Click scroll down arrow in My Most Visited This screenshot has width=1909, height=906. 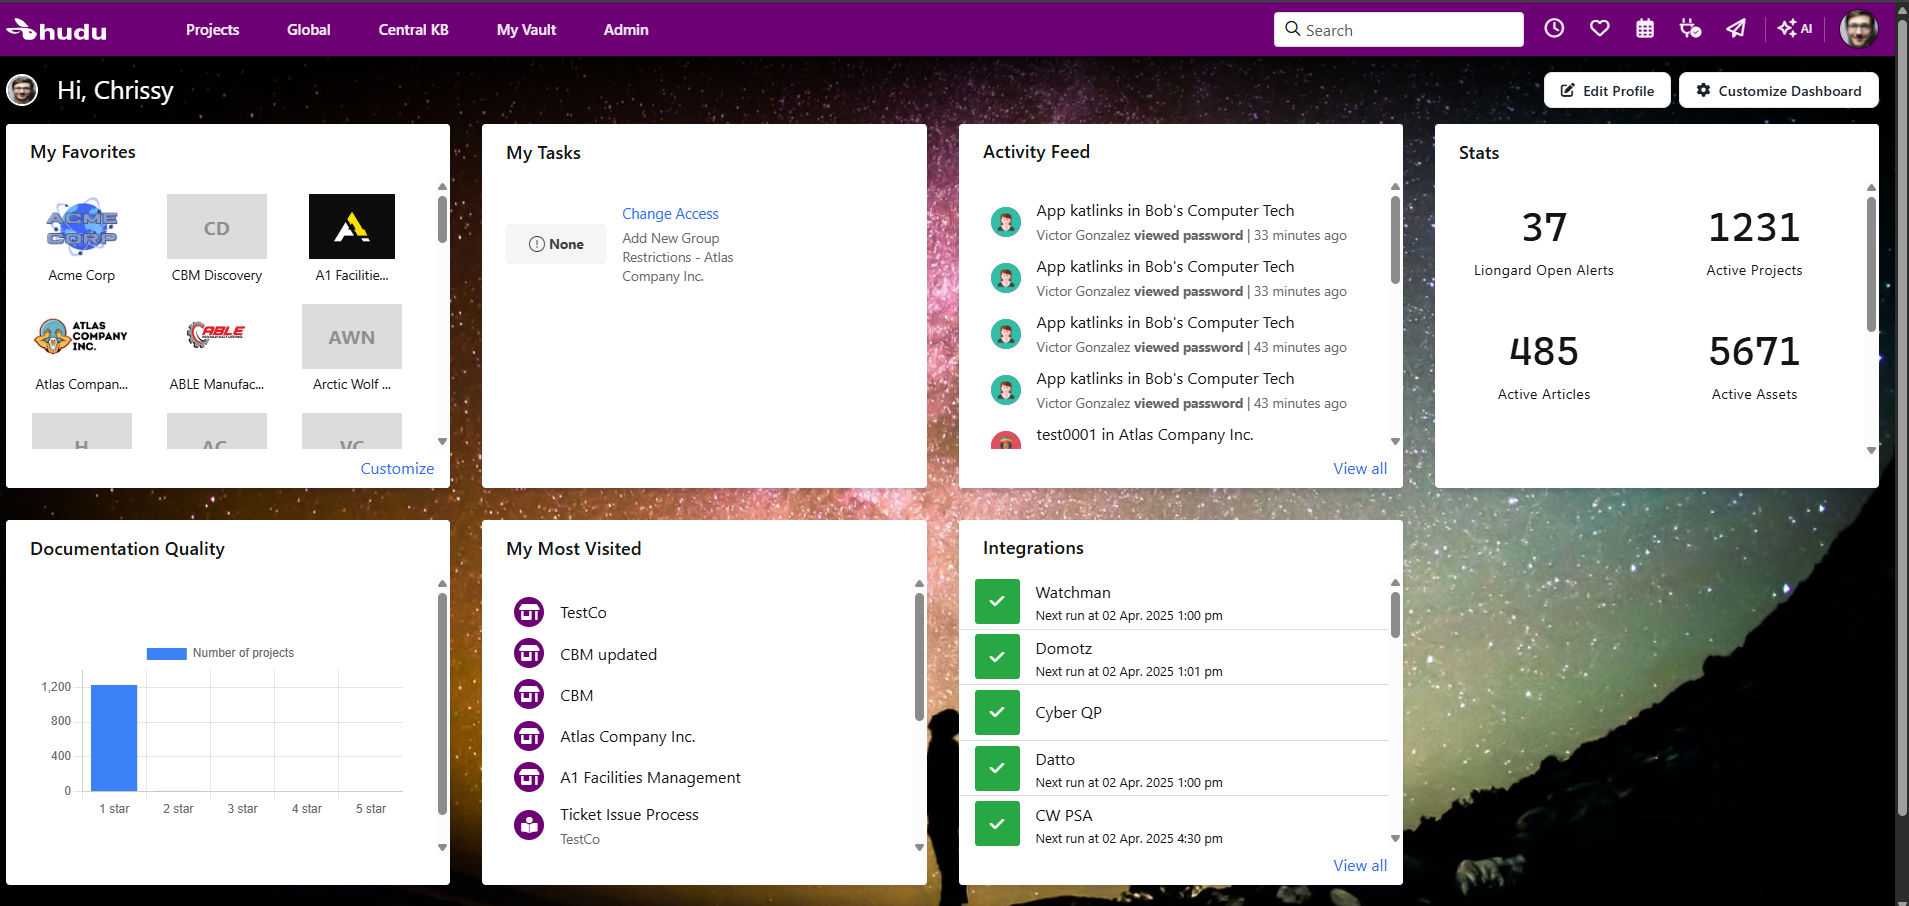coord(919,847)
